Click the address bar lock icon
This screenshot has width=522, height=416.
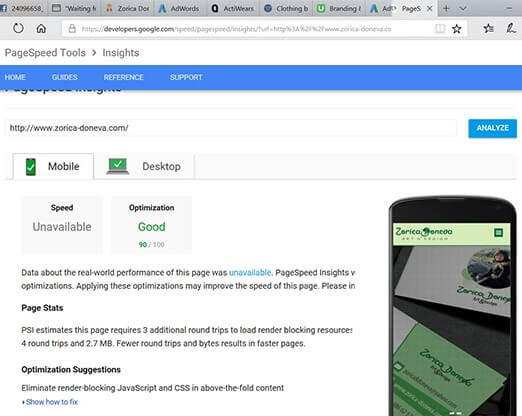(72, 29)
